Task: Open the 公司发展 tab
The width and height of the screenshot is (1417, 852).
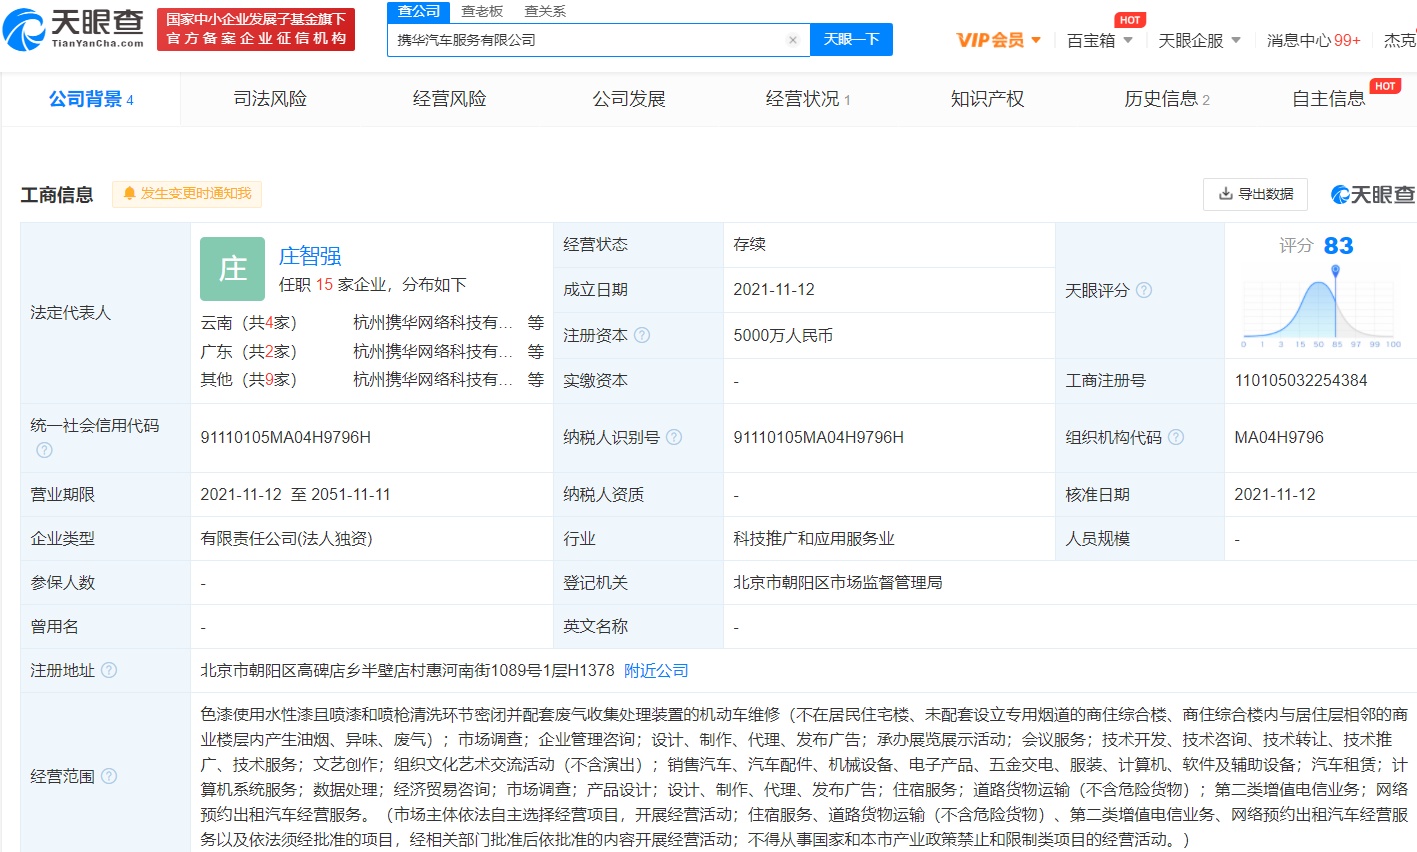Action: click(x=629, y=99)
